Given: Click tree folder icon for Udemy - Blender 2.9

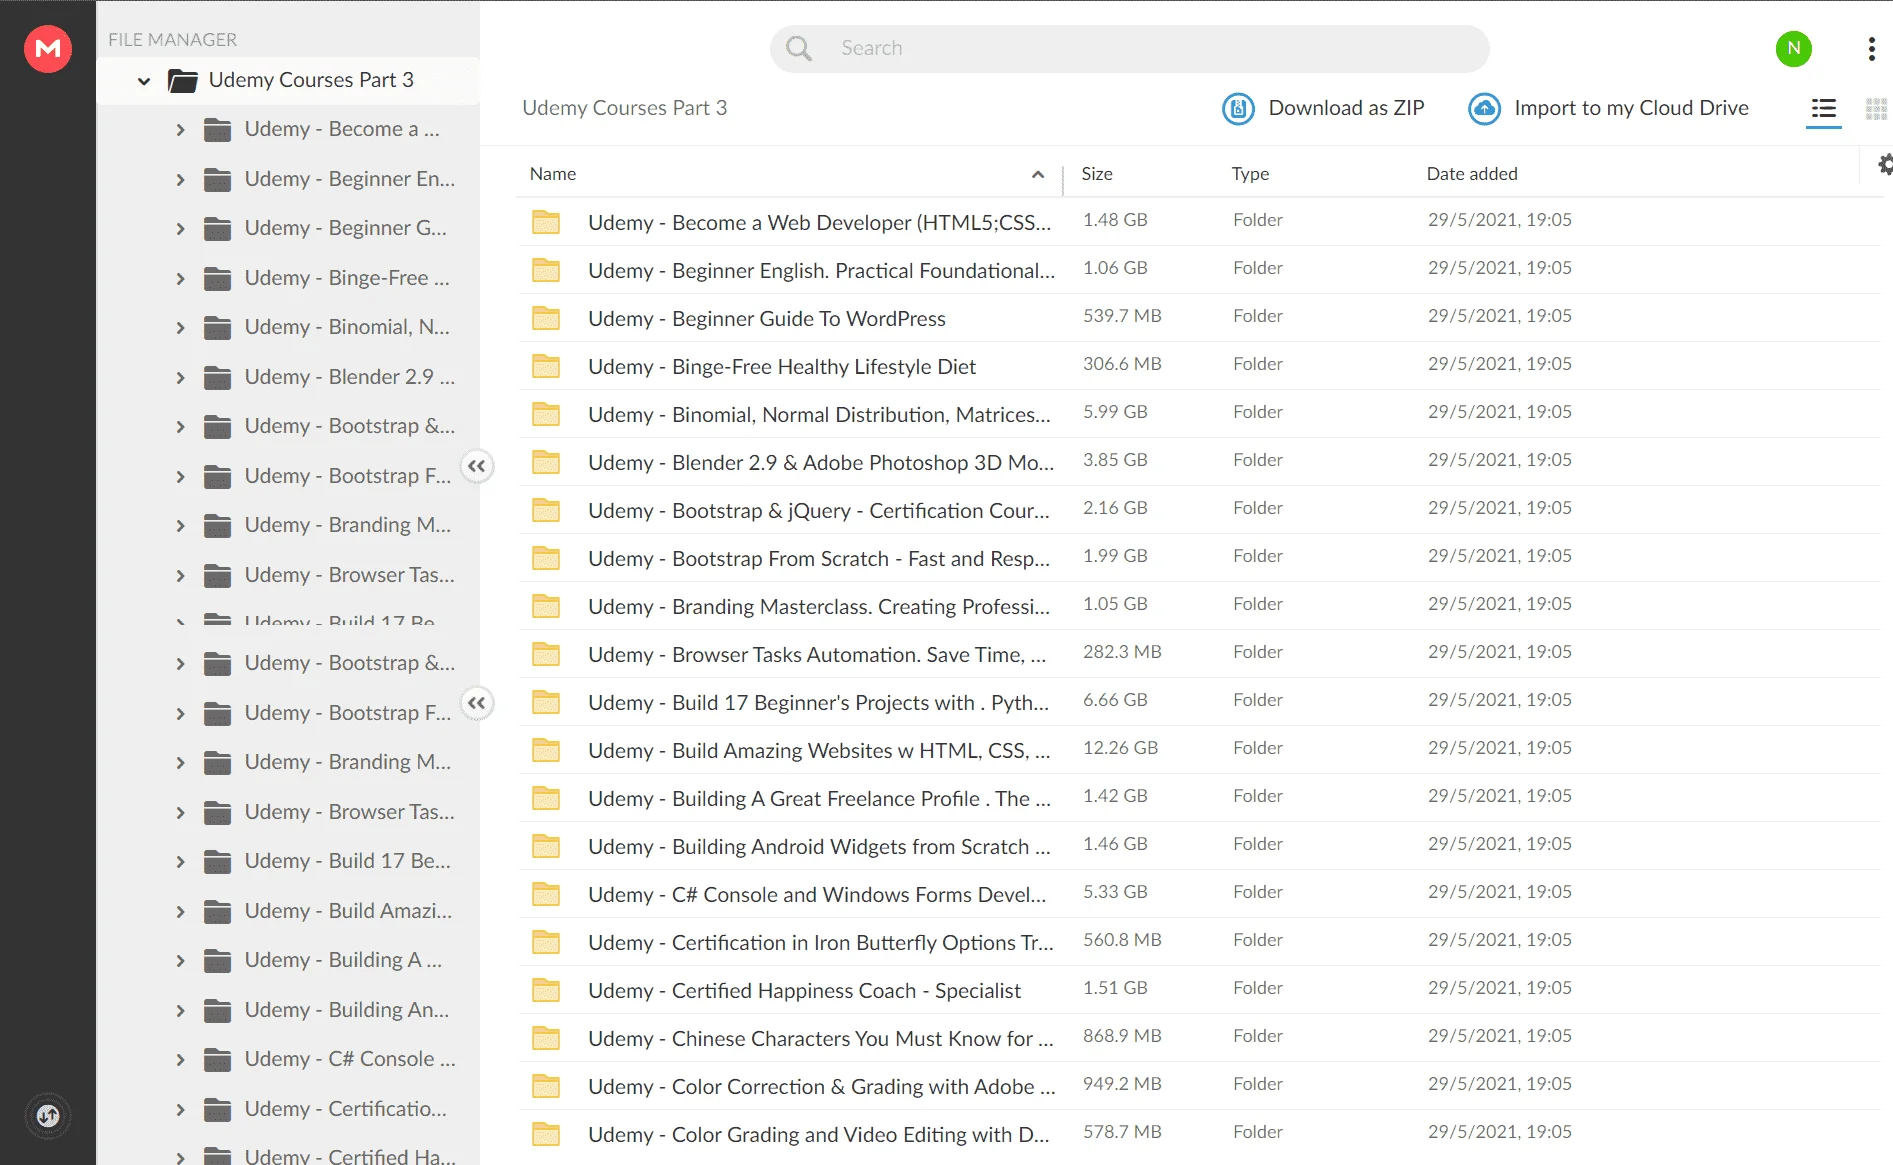Looking at the screenshot, I should (217, 377).
